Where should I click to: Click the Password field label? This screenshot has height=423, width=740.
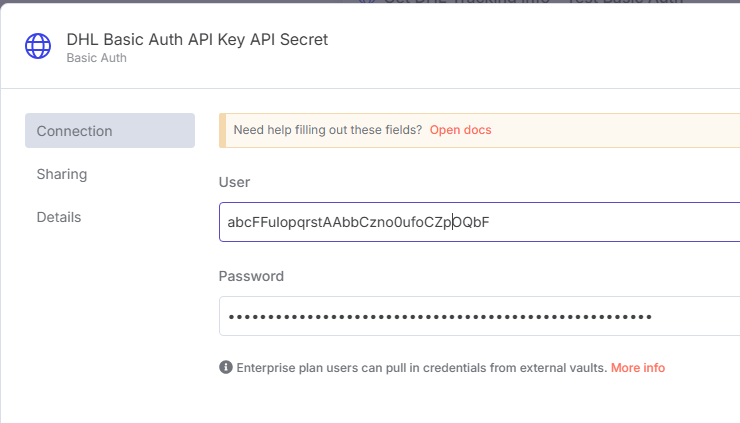[251, 276]
